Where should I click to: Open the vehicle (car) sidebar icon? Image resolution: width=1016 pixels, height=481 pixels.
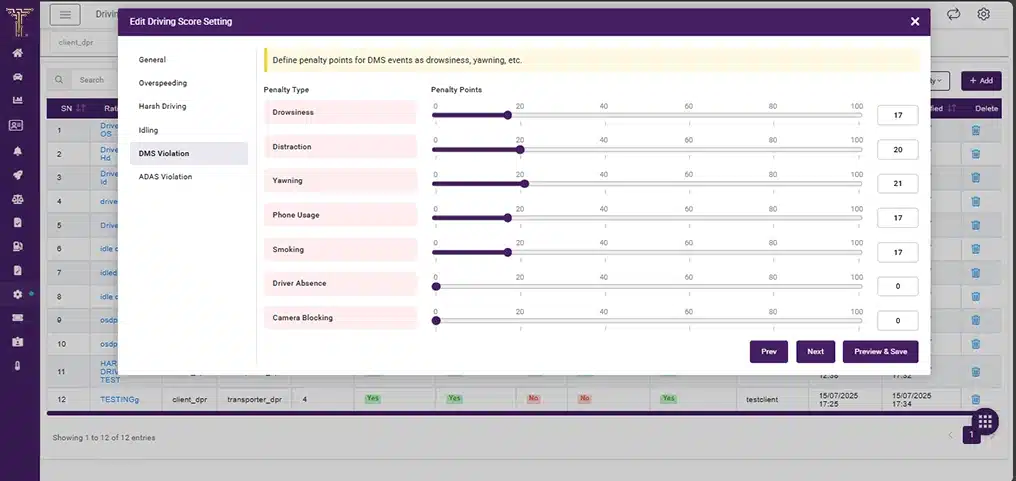click(17, 76)
